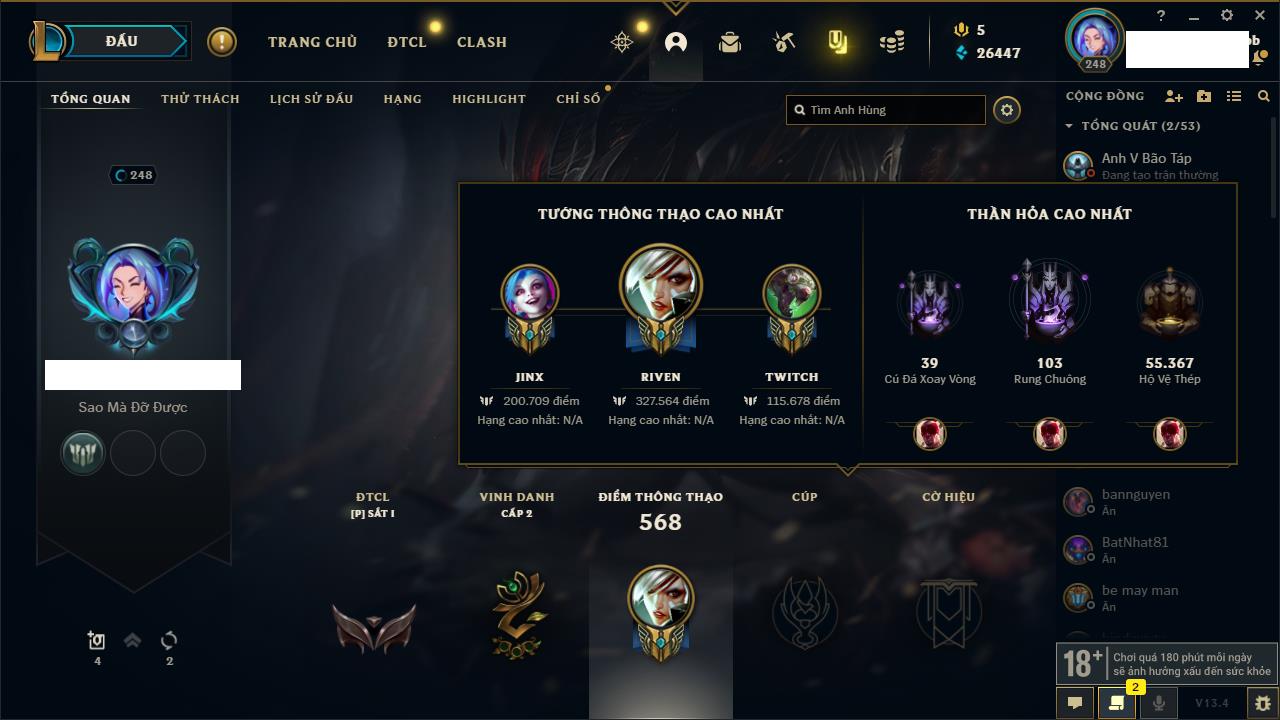Open the TRANG CHỦ home link

point(312,42)
